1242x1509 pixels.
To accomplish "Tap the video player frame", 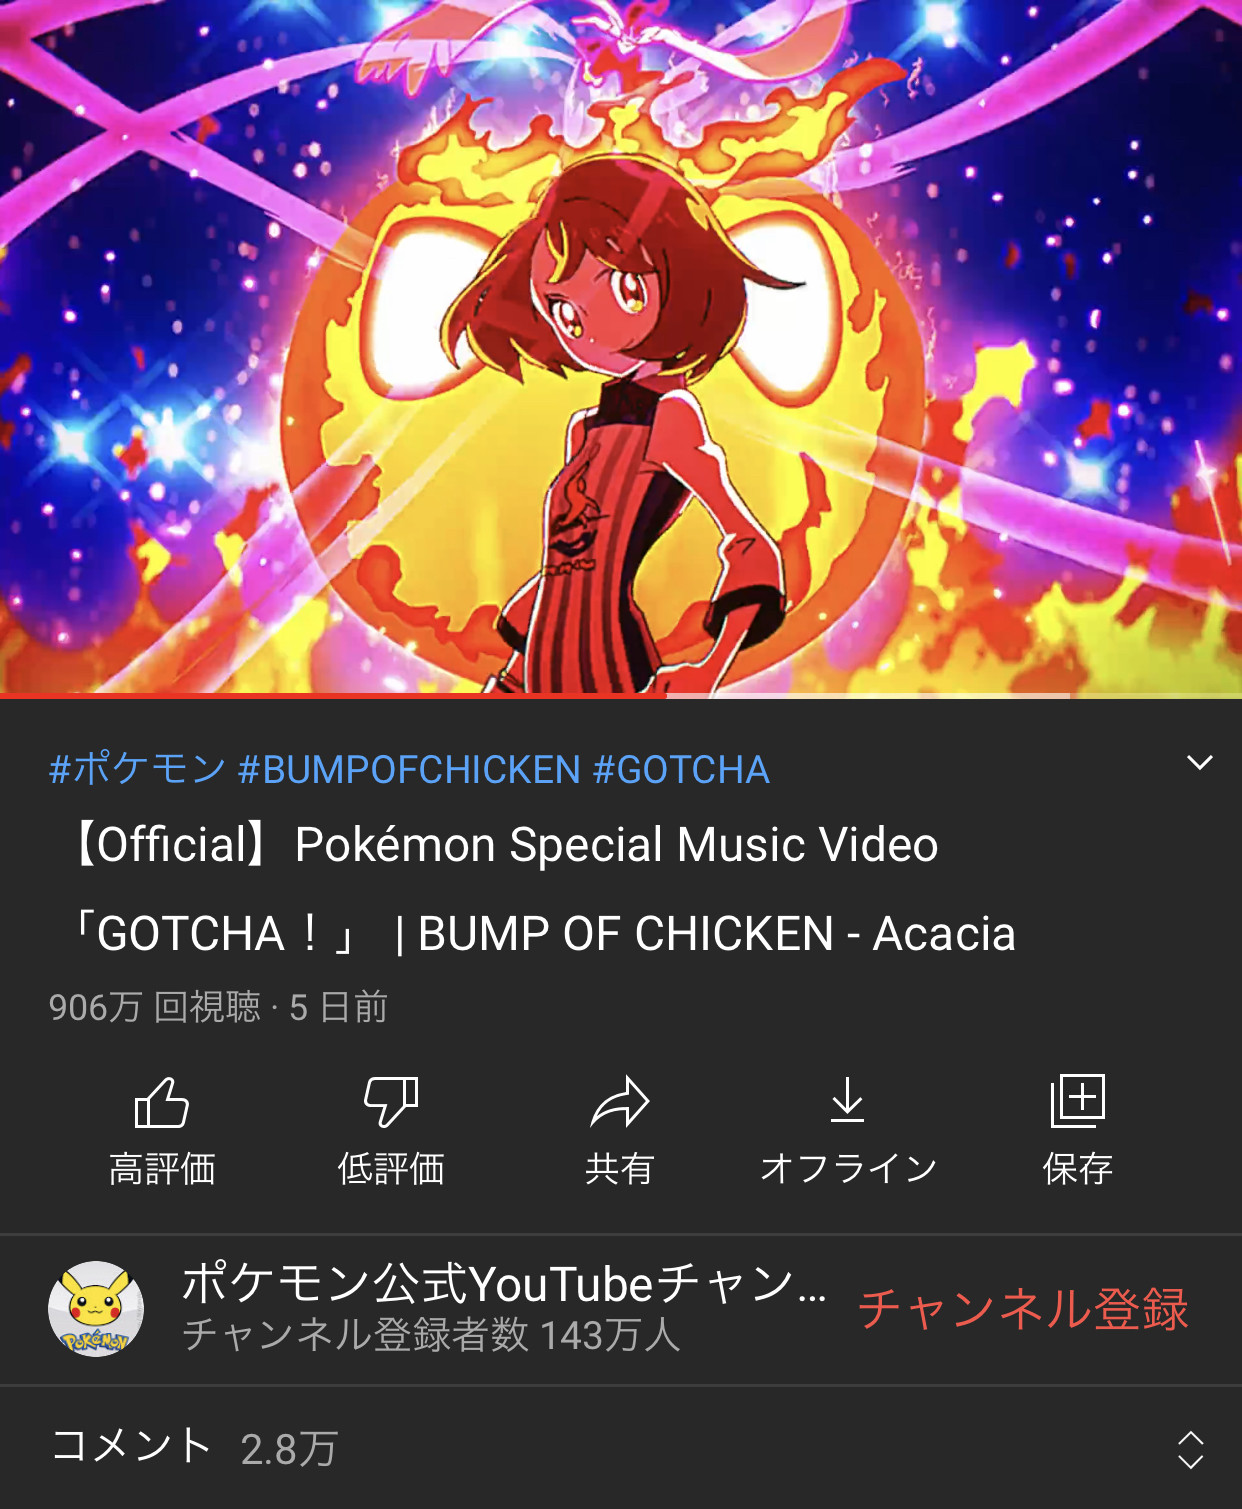I will (621, 346).
